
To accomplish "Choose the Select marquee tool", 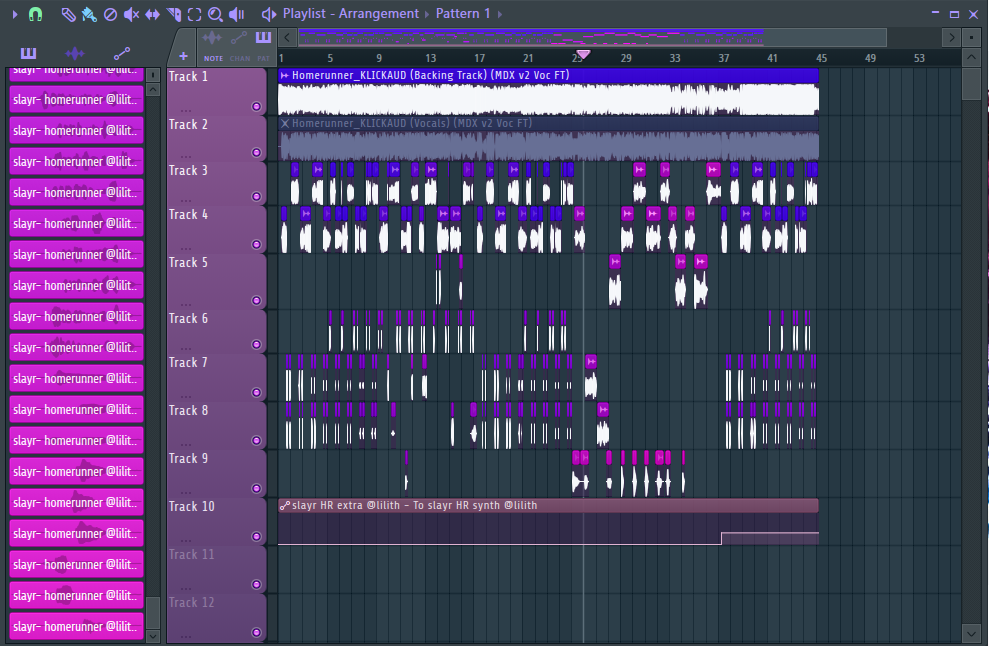I will click(194, 14).
